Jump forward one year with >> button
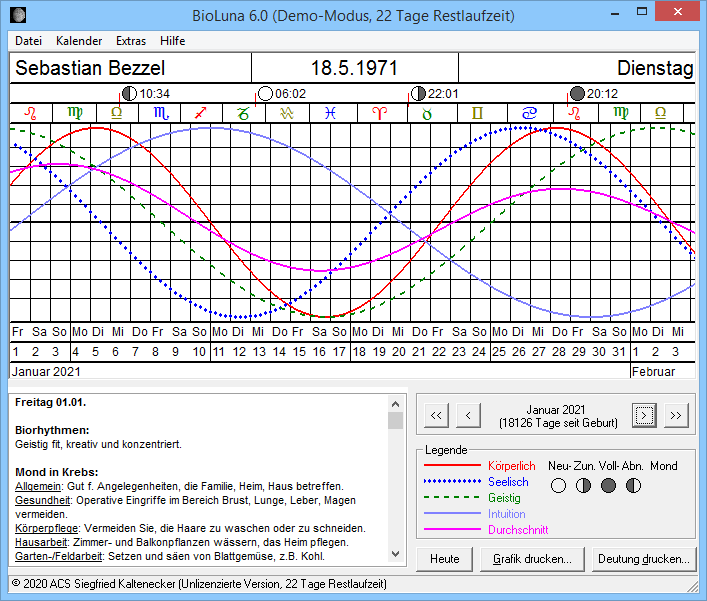The width and height of the screenshot is (707, 601). tap(676, 415)
